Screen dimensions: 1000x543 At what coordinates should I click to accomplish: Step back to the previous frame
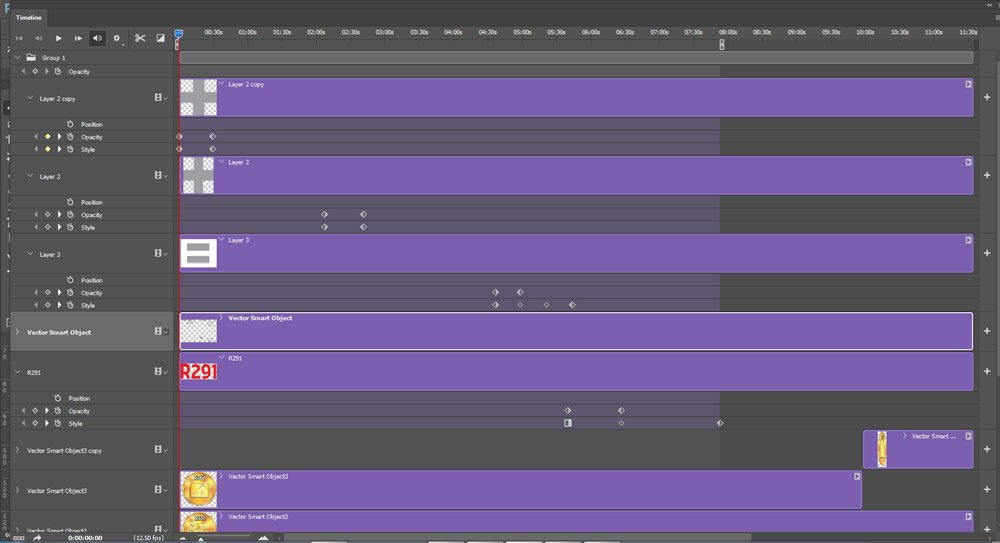coord(38,38)
